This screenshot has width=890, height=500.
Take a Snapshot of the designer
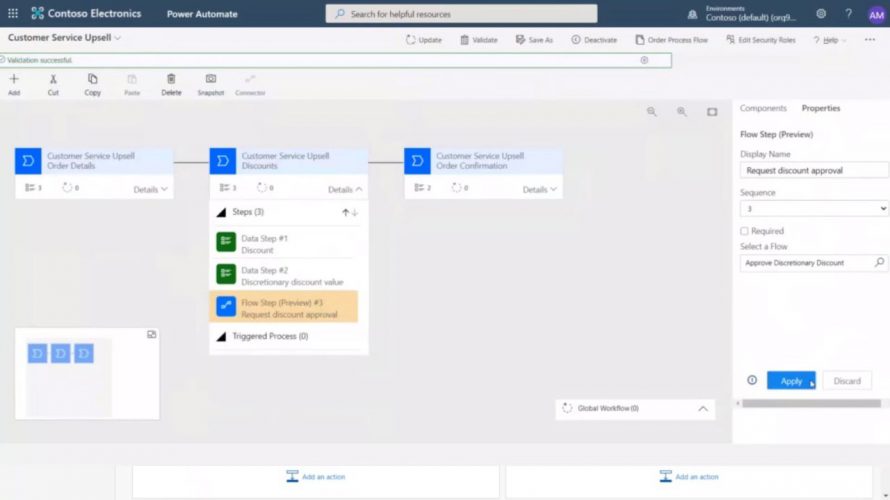[211, 85]
